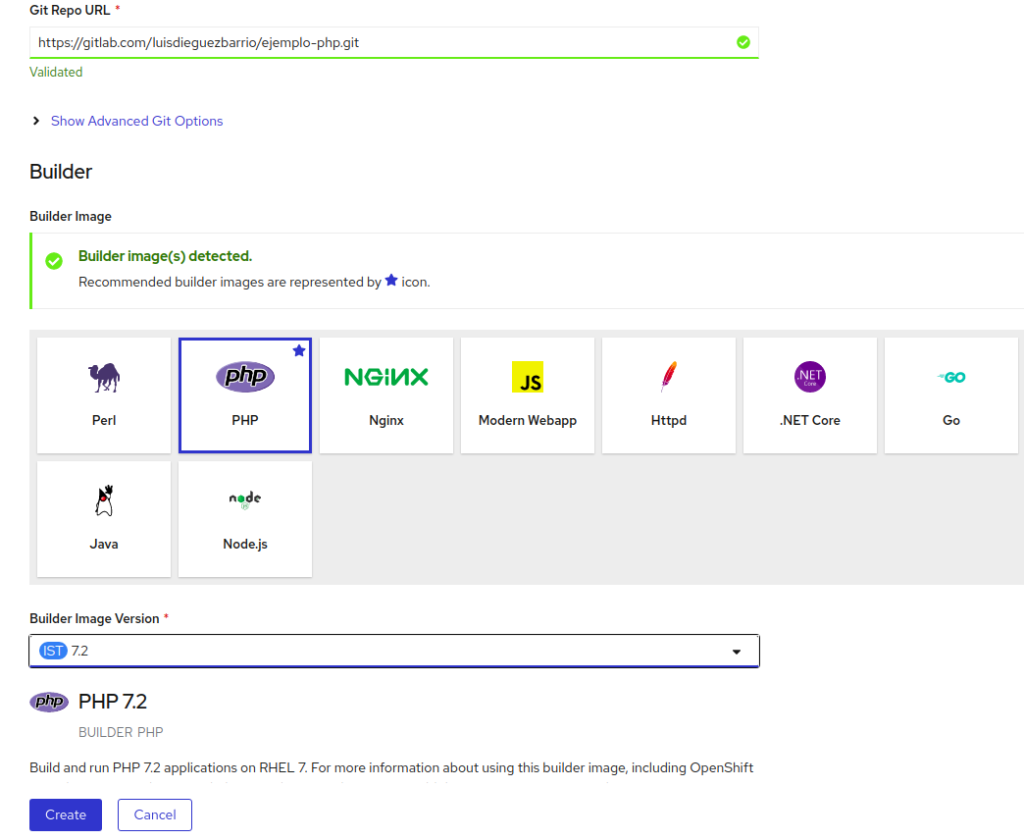1024x840 pixels.
Task: Choose the Node.js builder image logo
Action: click(245, 499)
